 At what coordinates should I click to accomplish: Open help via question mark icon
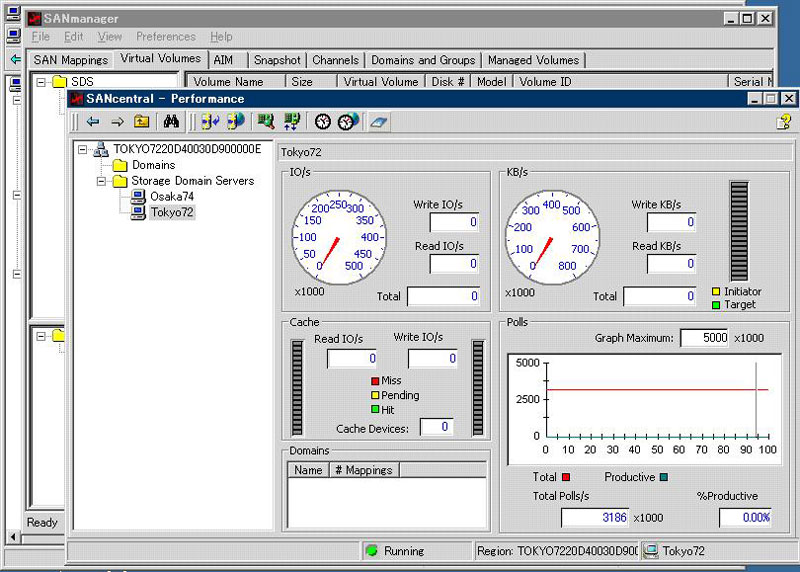784,122
